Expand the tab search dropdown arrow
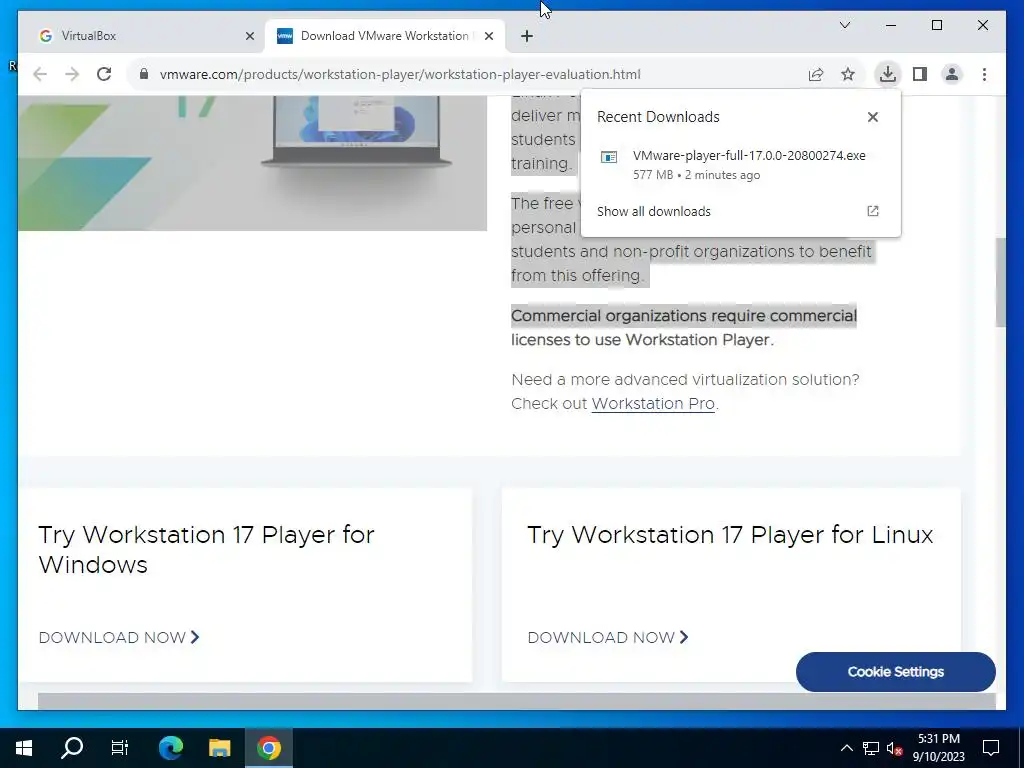1024x768 pixels. coord(844,25)
